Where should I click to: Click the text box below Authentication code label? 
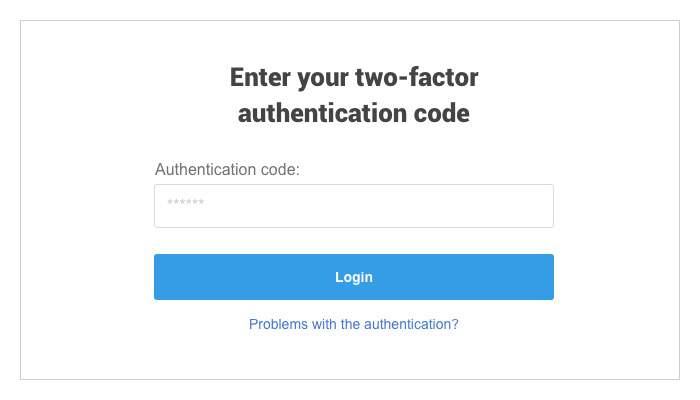tap(354, 206)
